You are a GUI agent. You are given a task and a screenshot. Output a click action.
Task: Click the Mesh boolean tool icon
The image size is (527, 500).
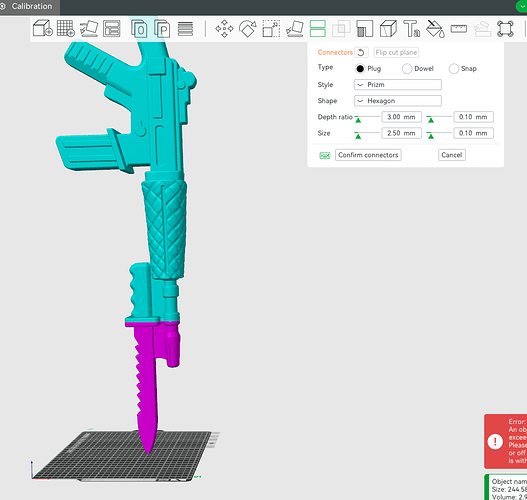point(341,29)
